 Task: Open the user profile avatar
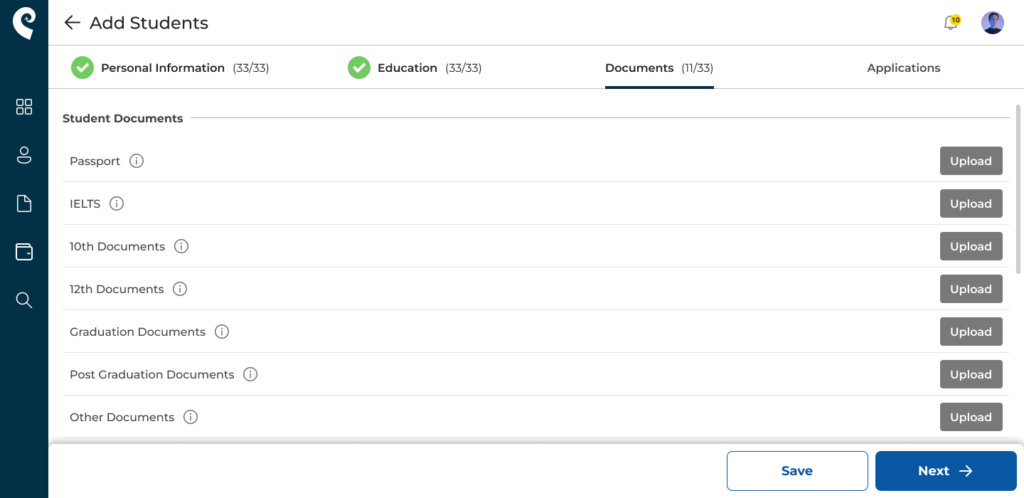pos(992,23)
